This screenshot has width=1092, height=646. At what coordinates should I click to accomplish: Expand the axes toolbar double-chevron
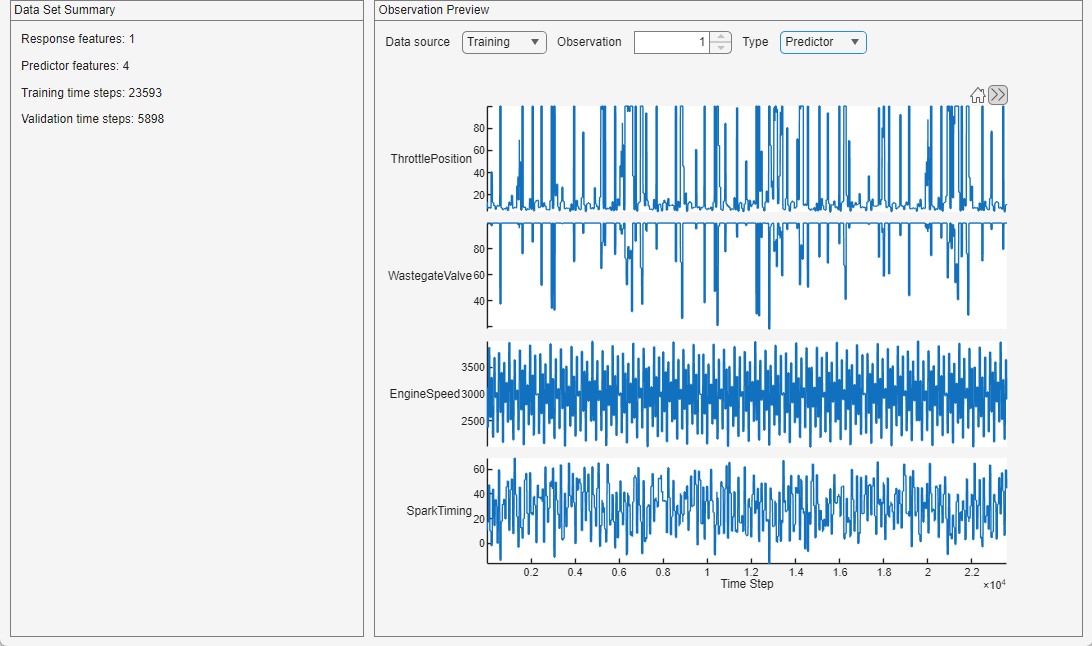pyautogui.click(x=998, y=94)
